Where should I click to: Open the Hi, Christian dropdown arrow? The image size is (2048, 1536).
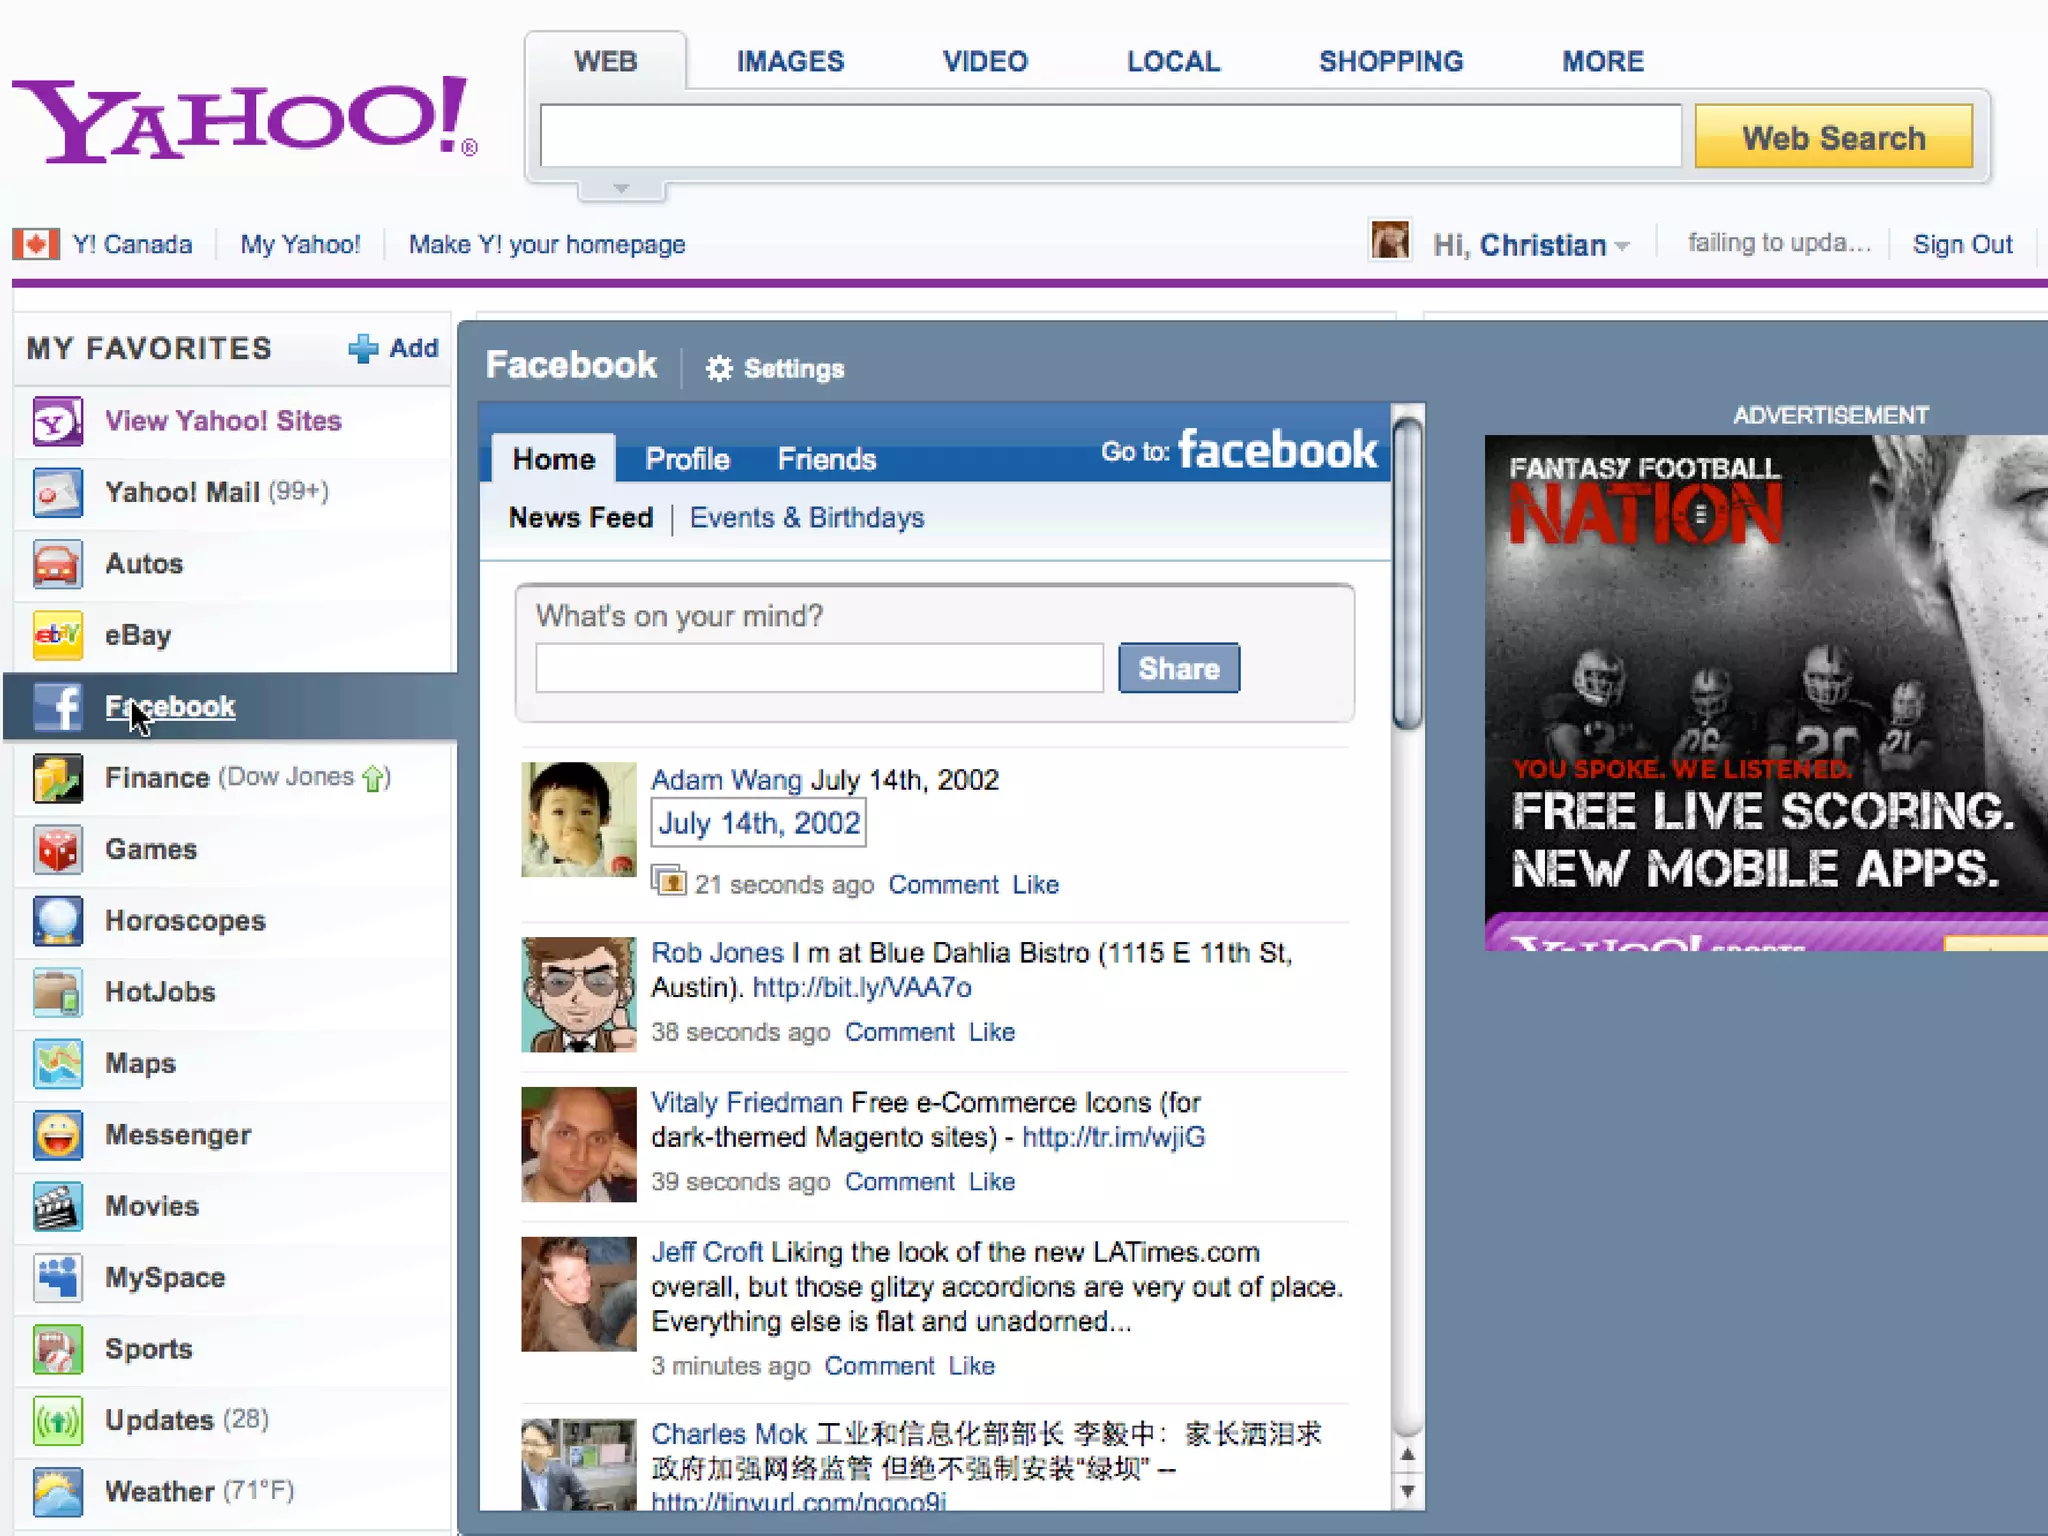[1622, 246]
